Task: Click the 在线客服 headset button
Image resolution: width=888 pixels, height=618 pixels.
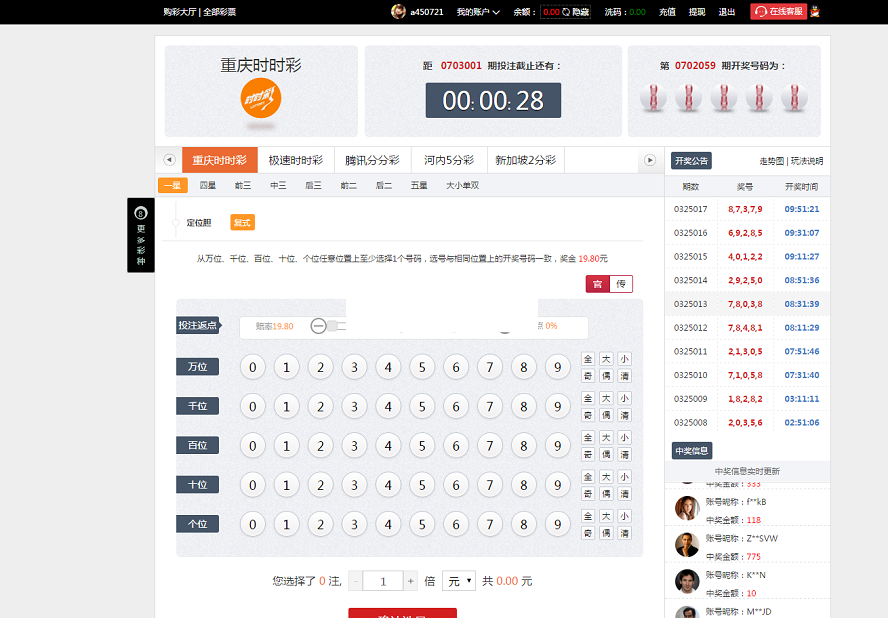Action: click(x=778, y=12)
